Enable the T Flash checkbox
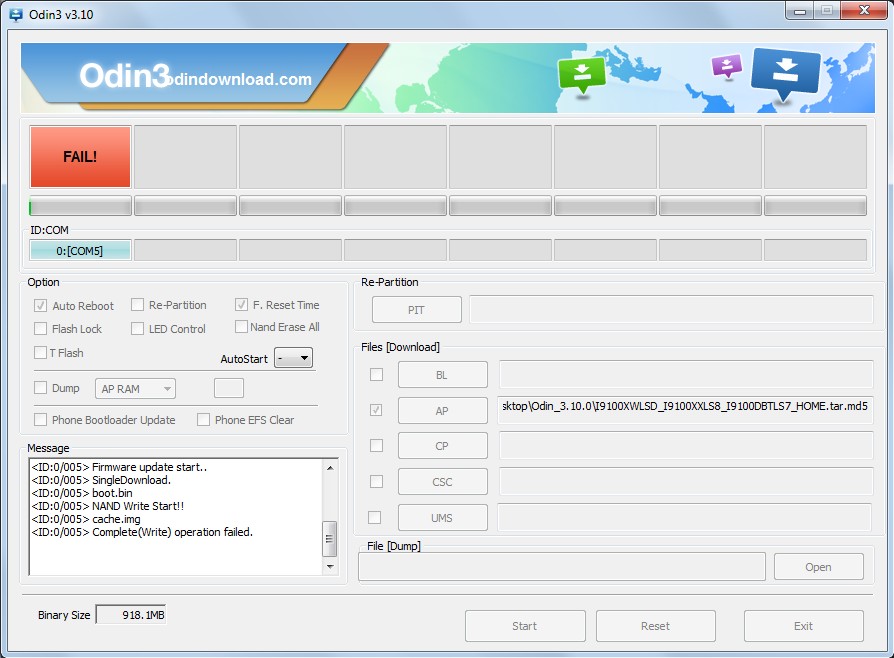 (40, 353)
